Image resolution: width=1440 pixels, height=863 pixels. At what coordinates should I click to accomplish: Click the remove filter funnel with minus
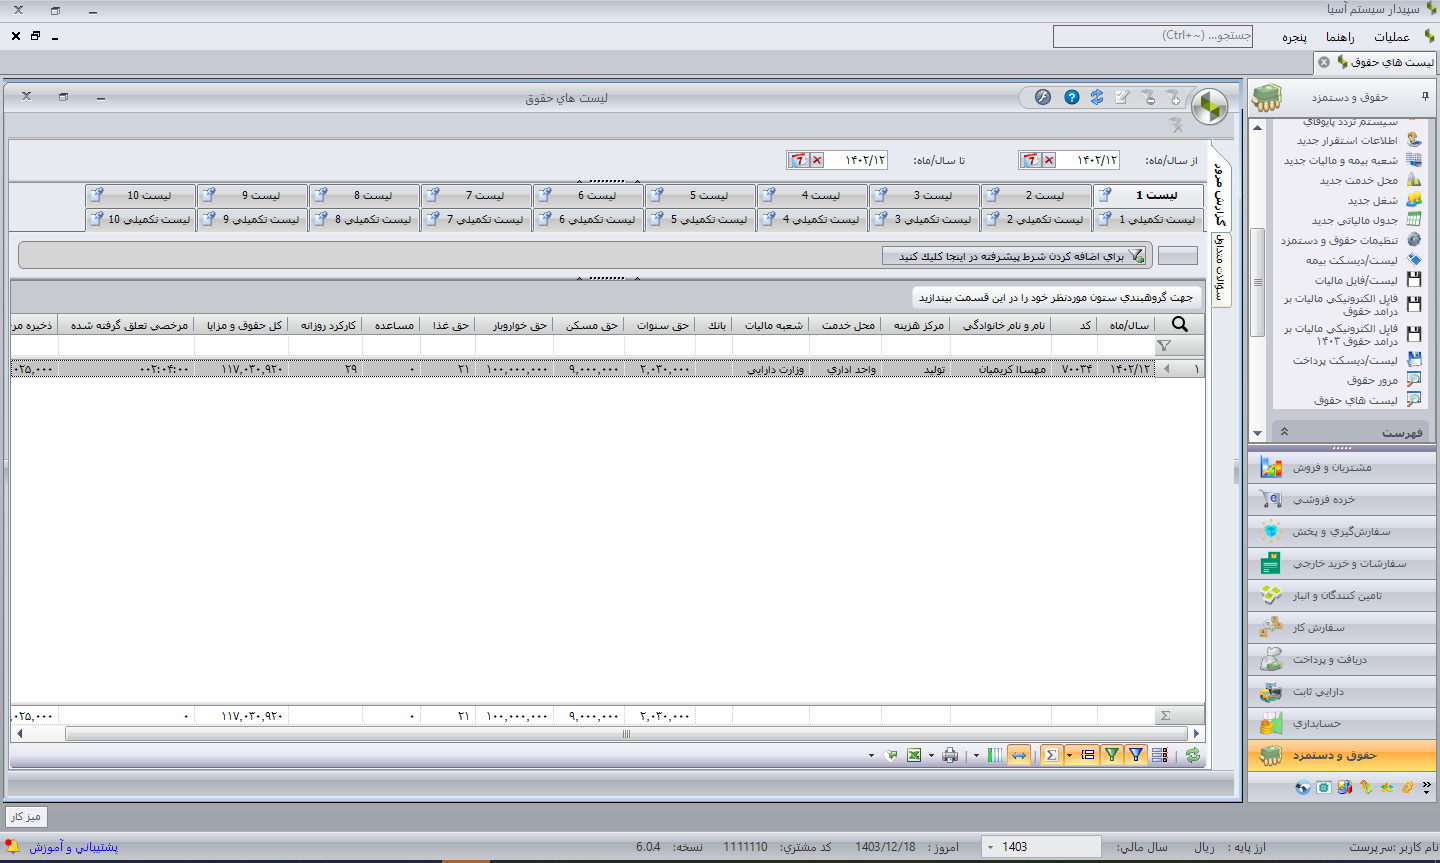[x=1148, y=97]
